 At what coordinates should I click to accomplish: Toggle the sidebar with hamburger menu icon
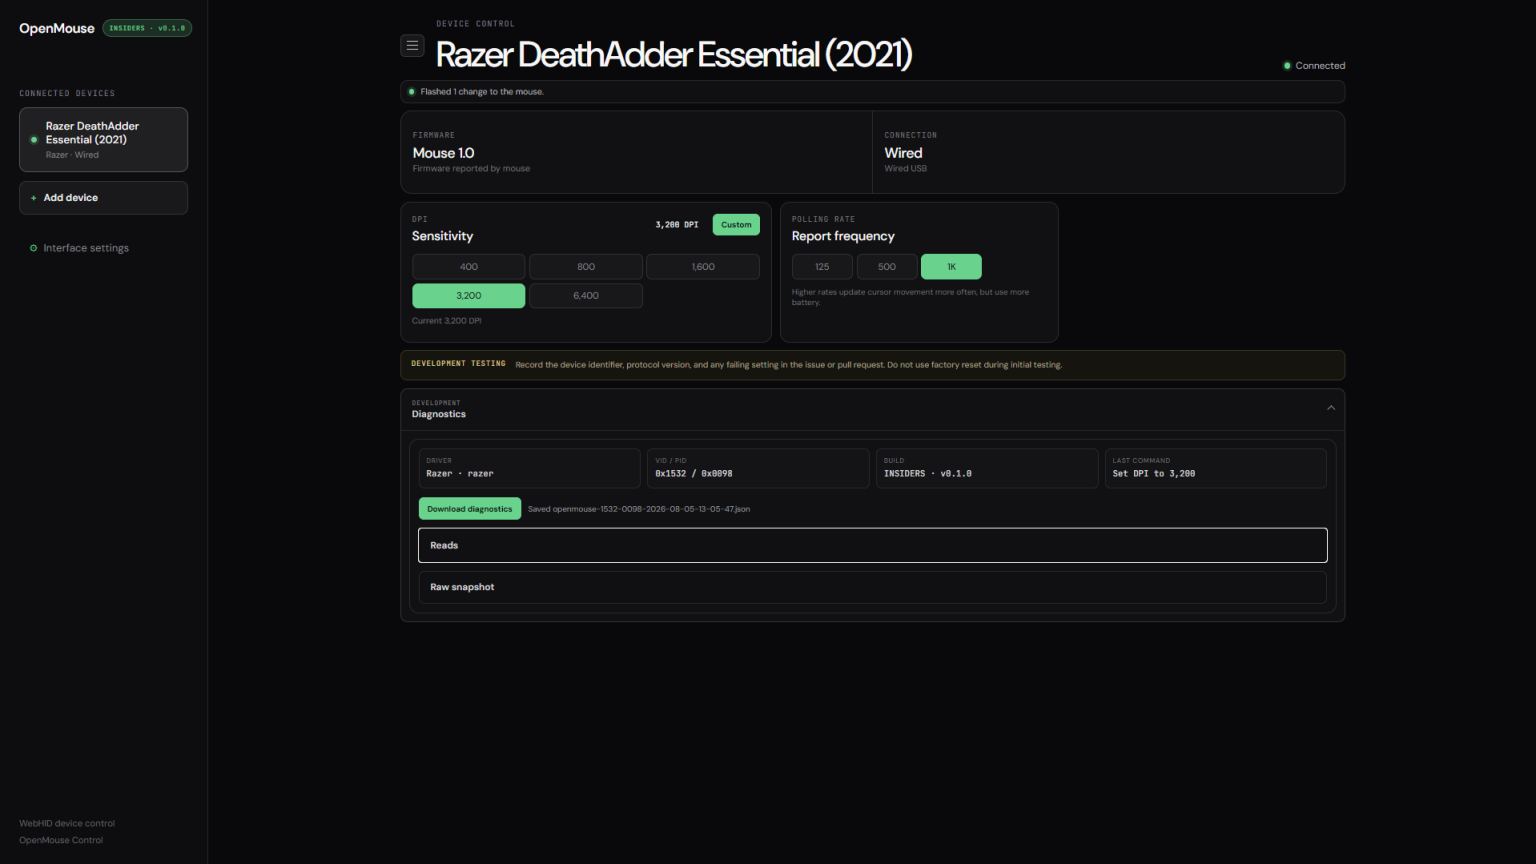pyautogui.click(x=412, y=46)
